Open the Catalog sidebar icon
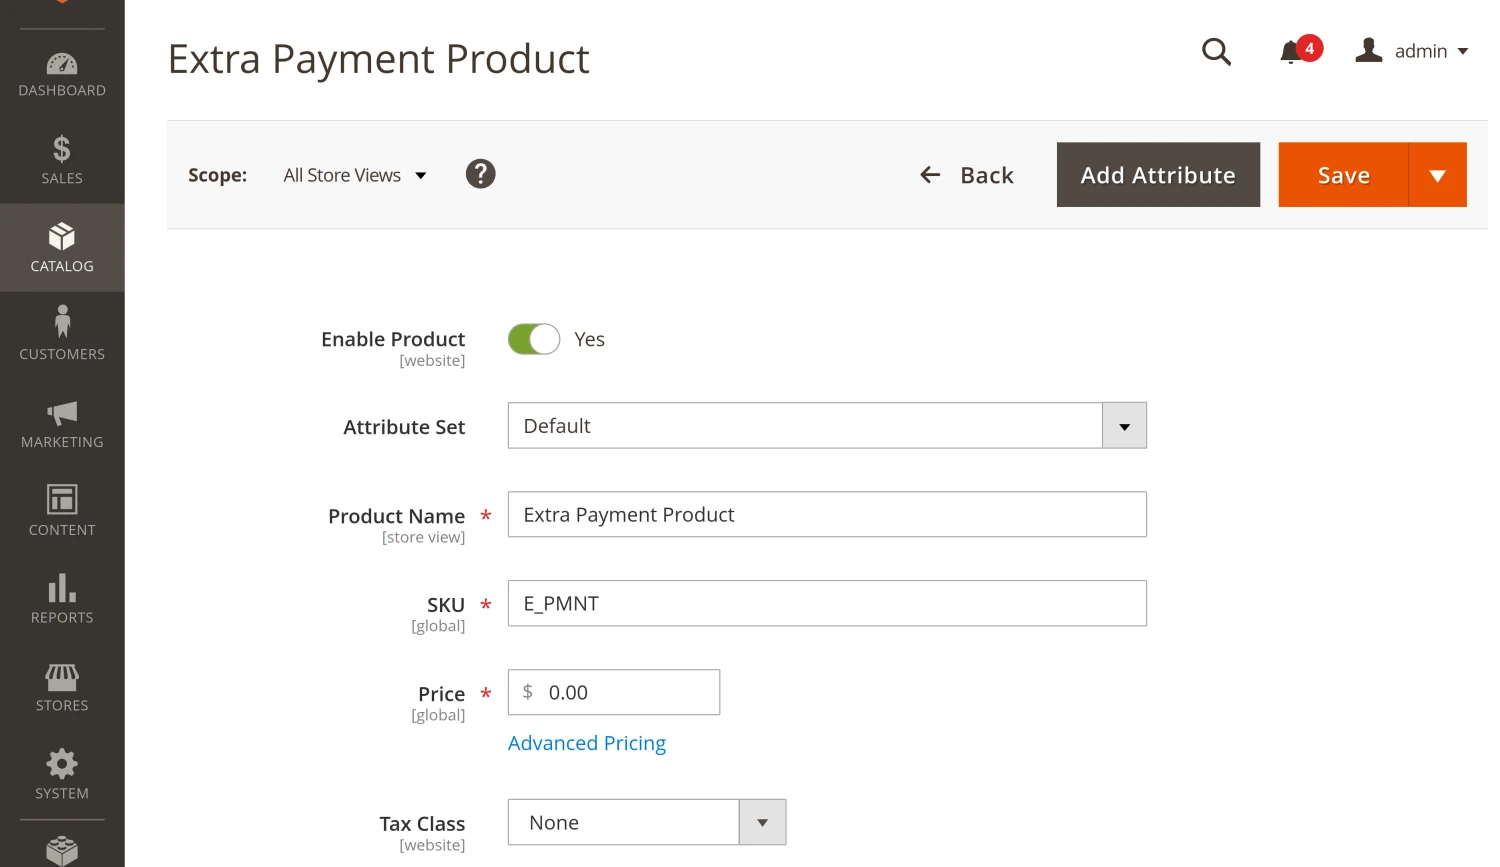This screenshot has height=867, width=1500. click(x=61, y=238)
